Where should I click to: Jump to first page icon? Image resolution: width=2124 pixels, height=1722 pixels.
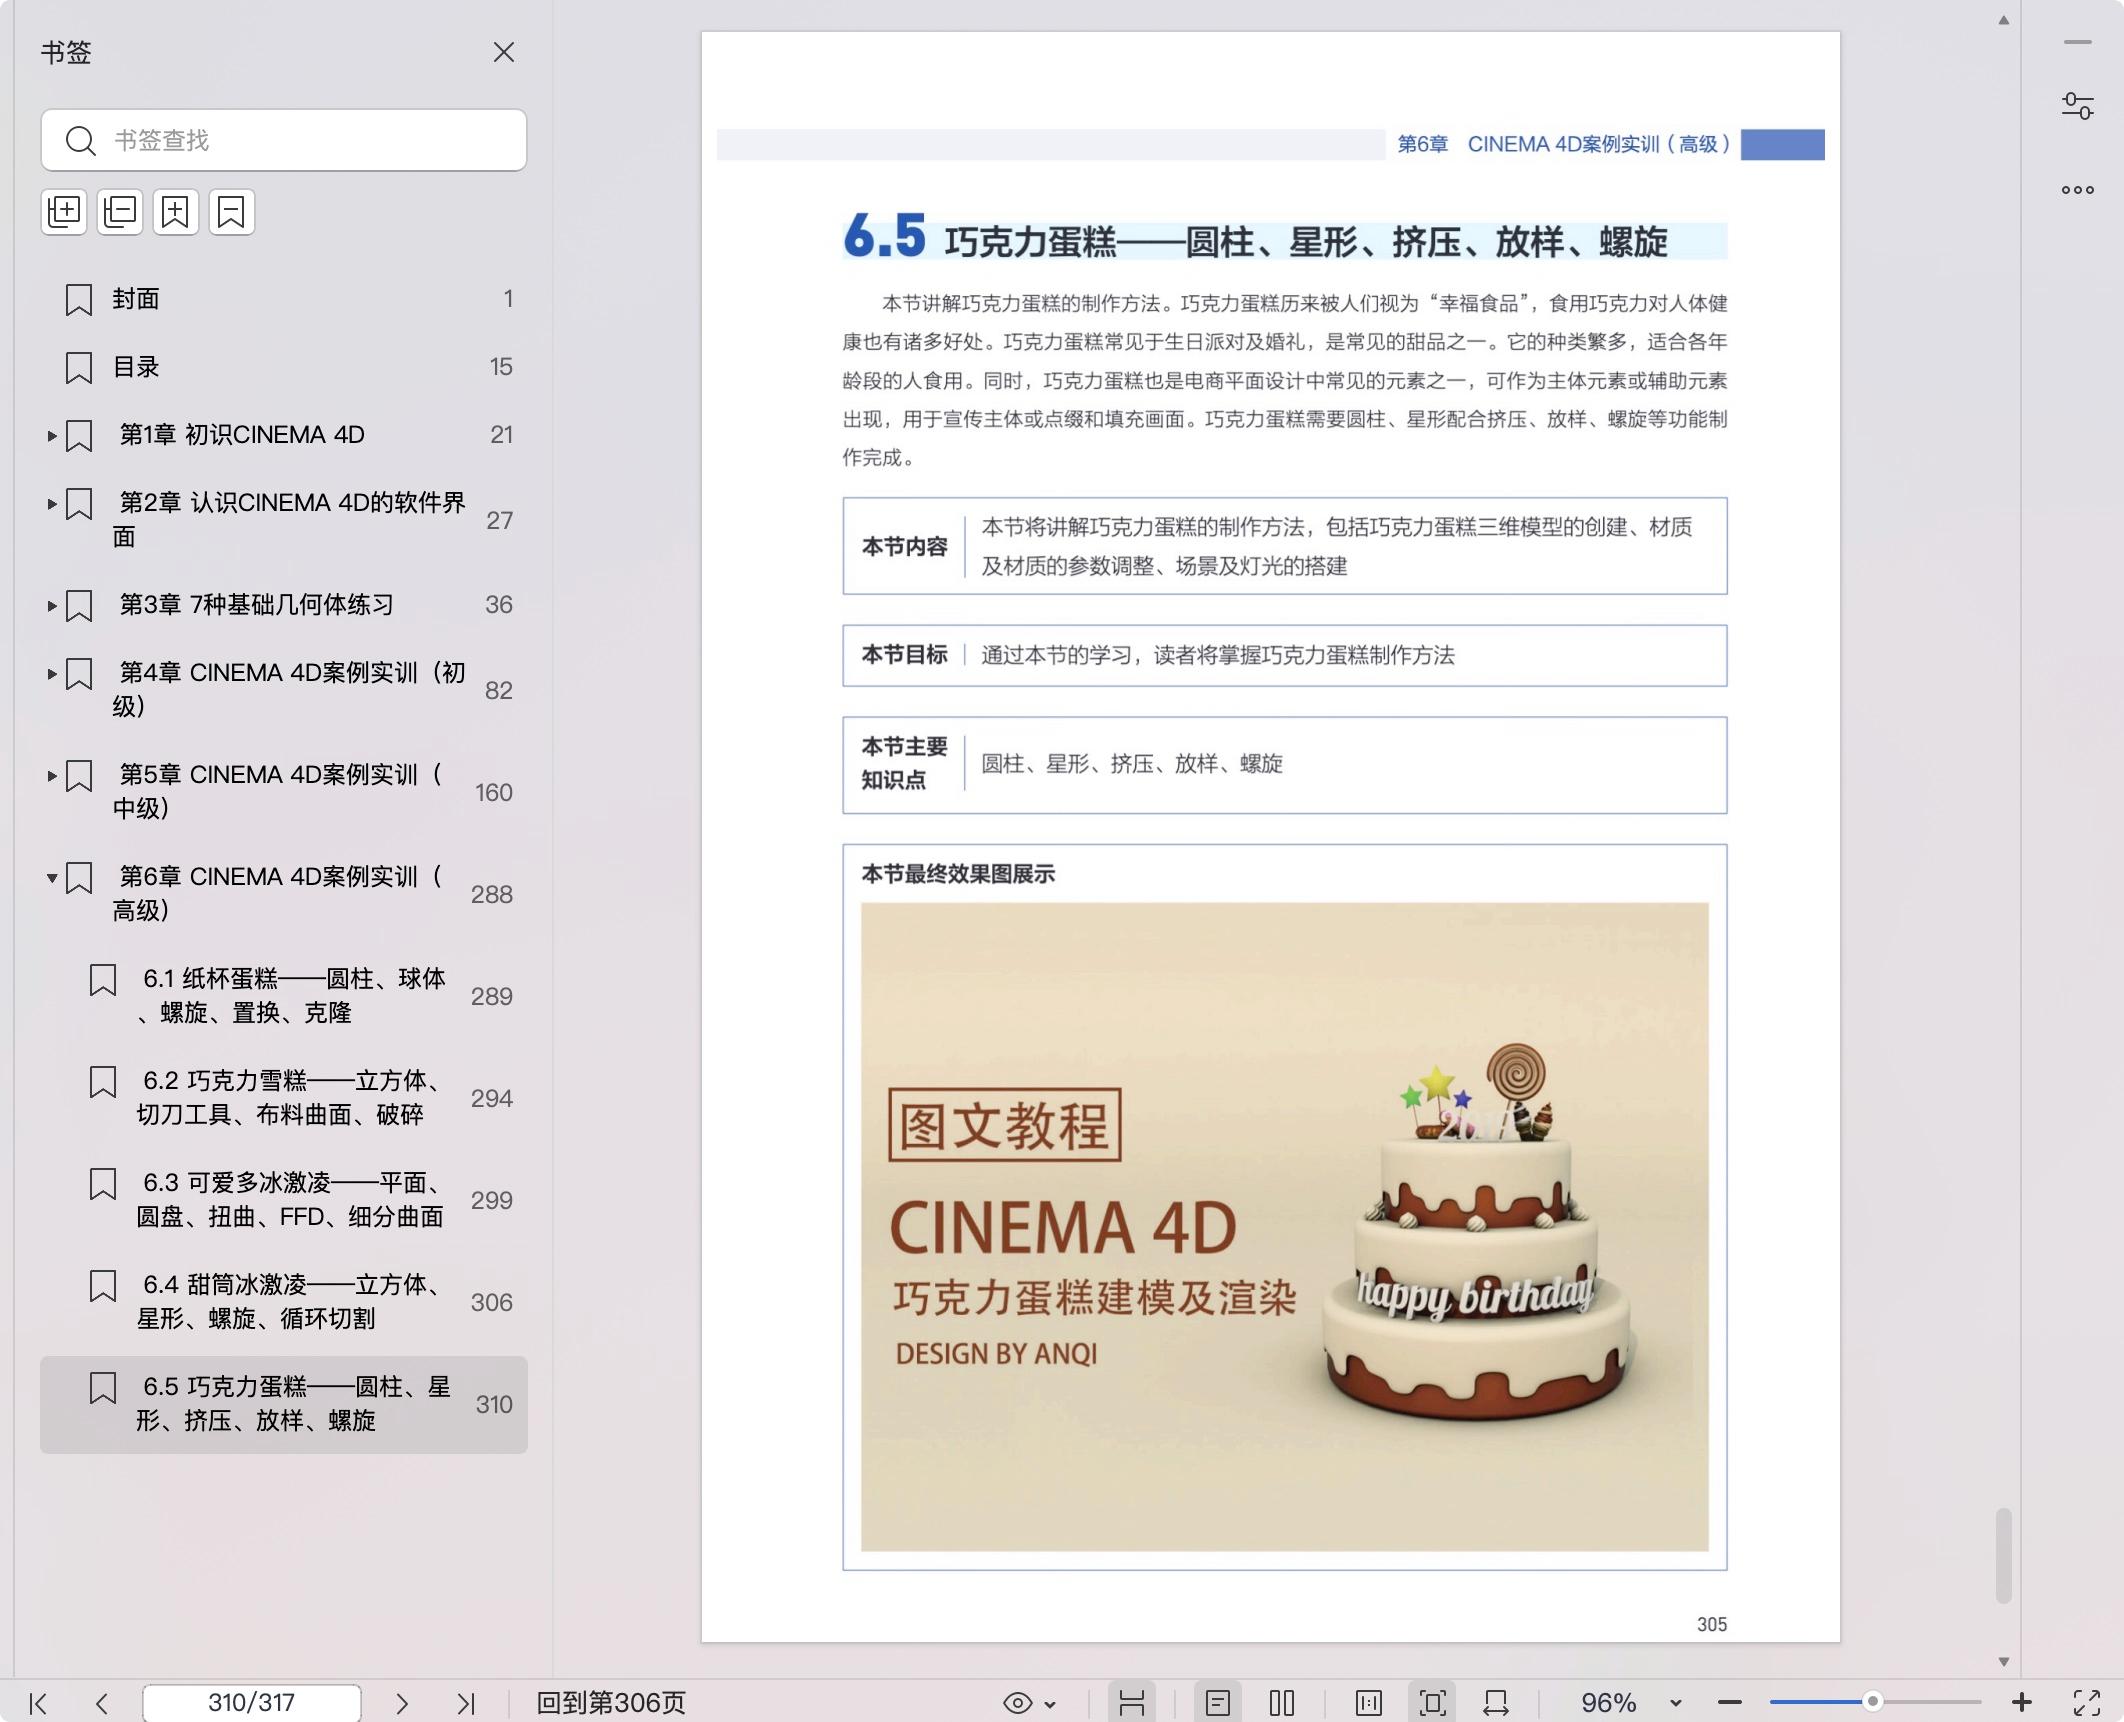click(x=38, y=1703)
